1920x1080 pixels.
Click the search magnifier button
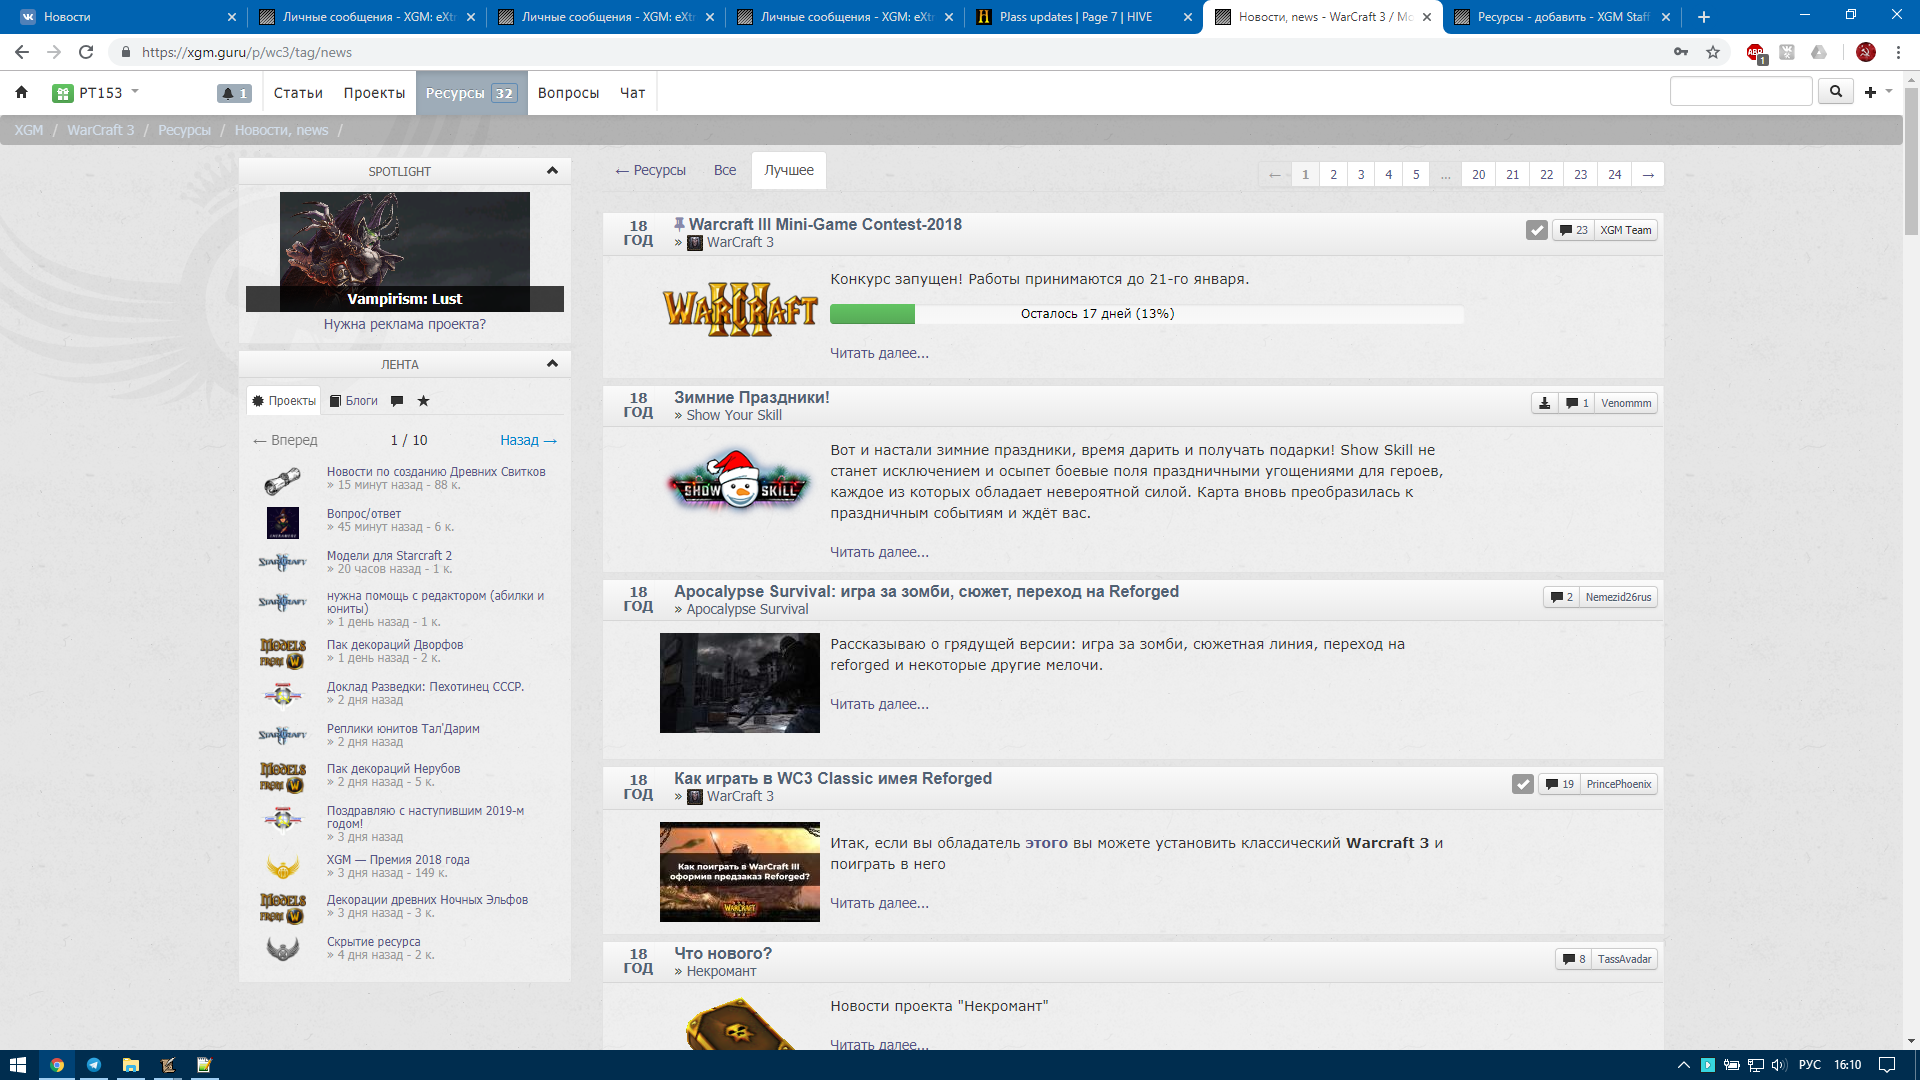click(1836, 92)
